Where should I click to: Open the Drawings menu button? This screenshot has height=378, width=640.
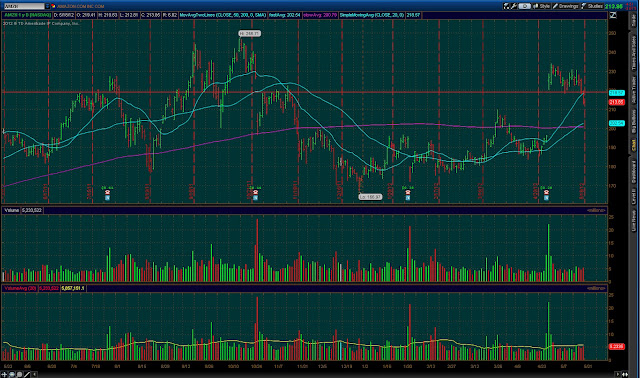(x=565, y=6)
